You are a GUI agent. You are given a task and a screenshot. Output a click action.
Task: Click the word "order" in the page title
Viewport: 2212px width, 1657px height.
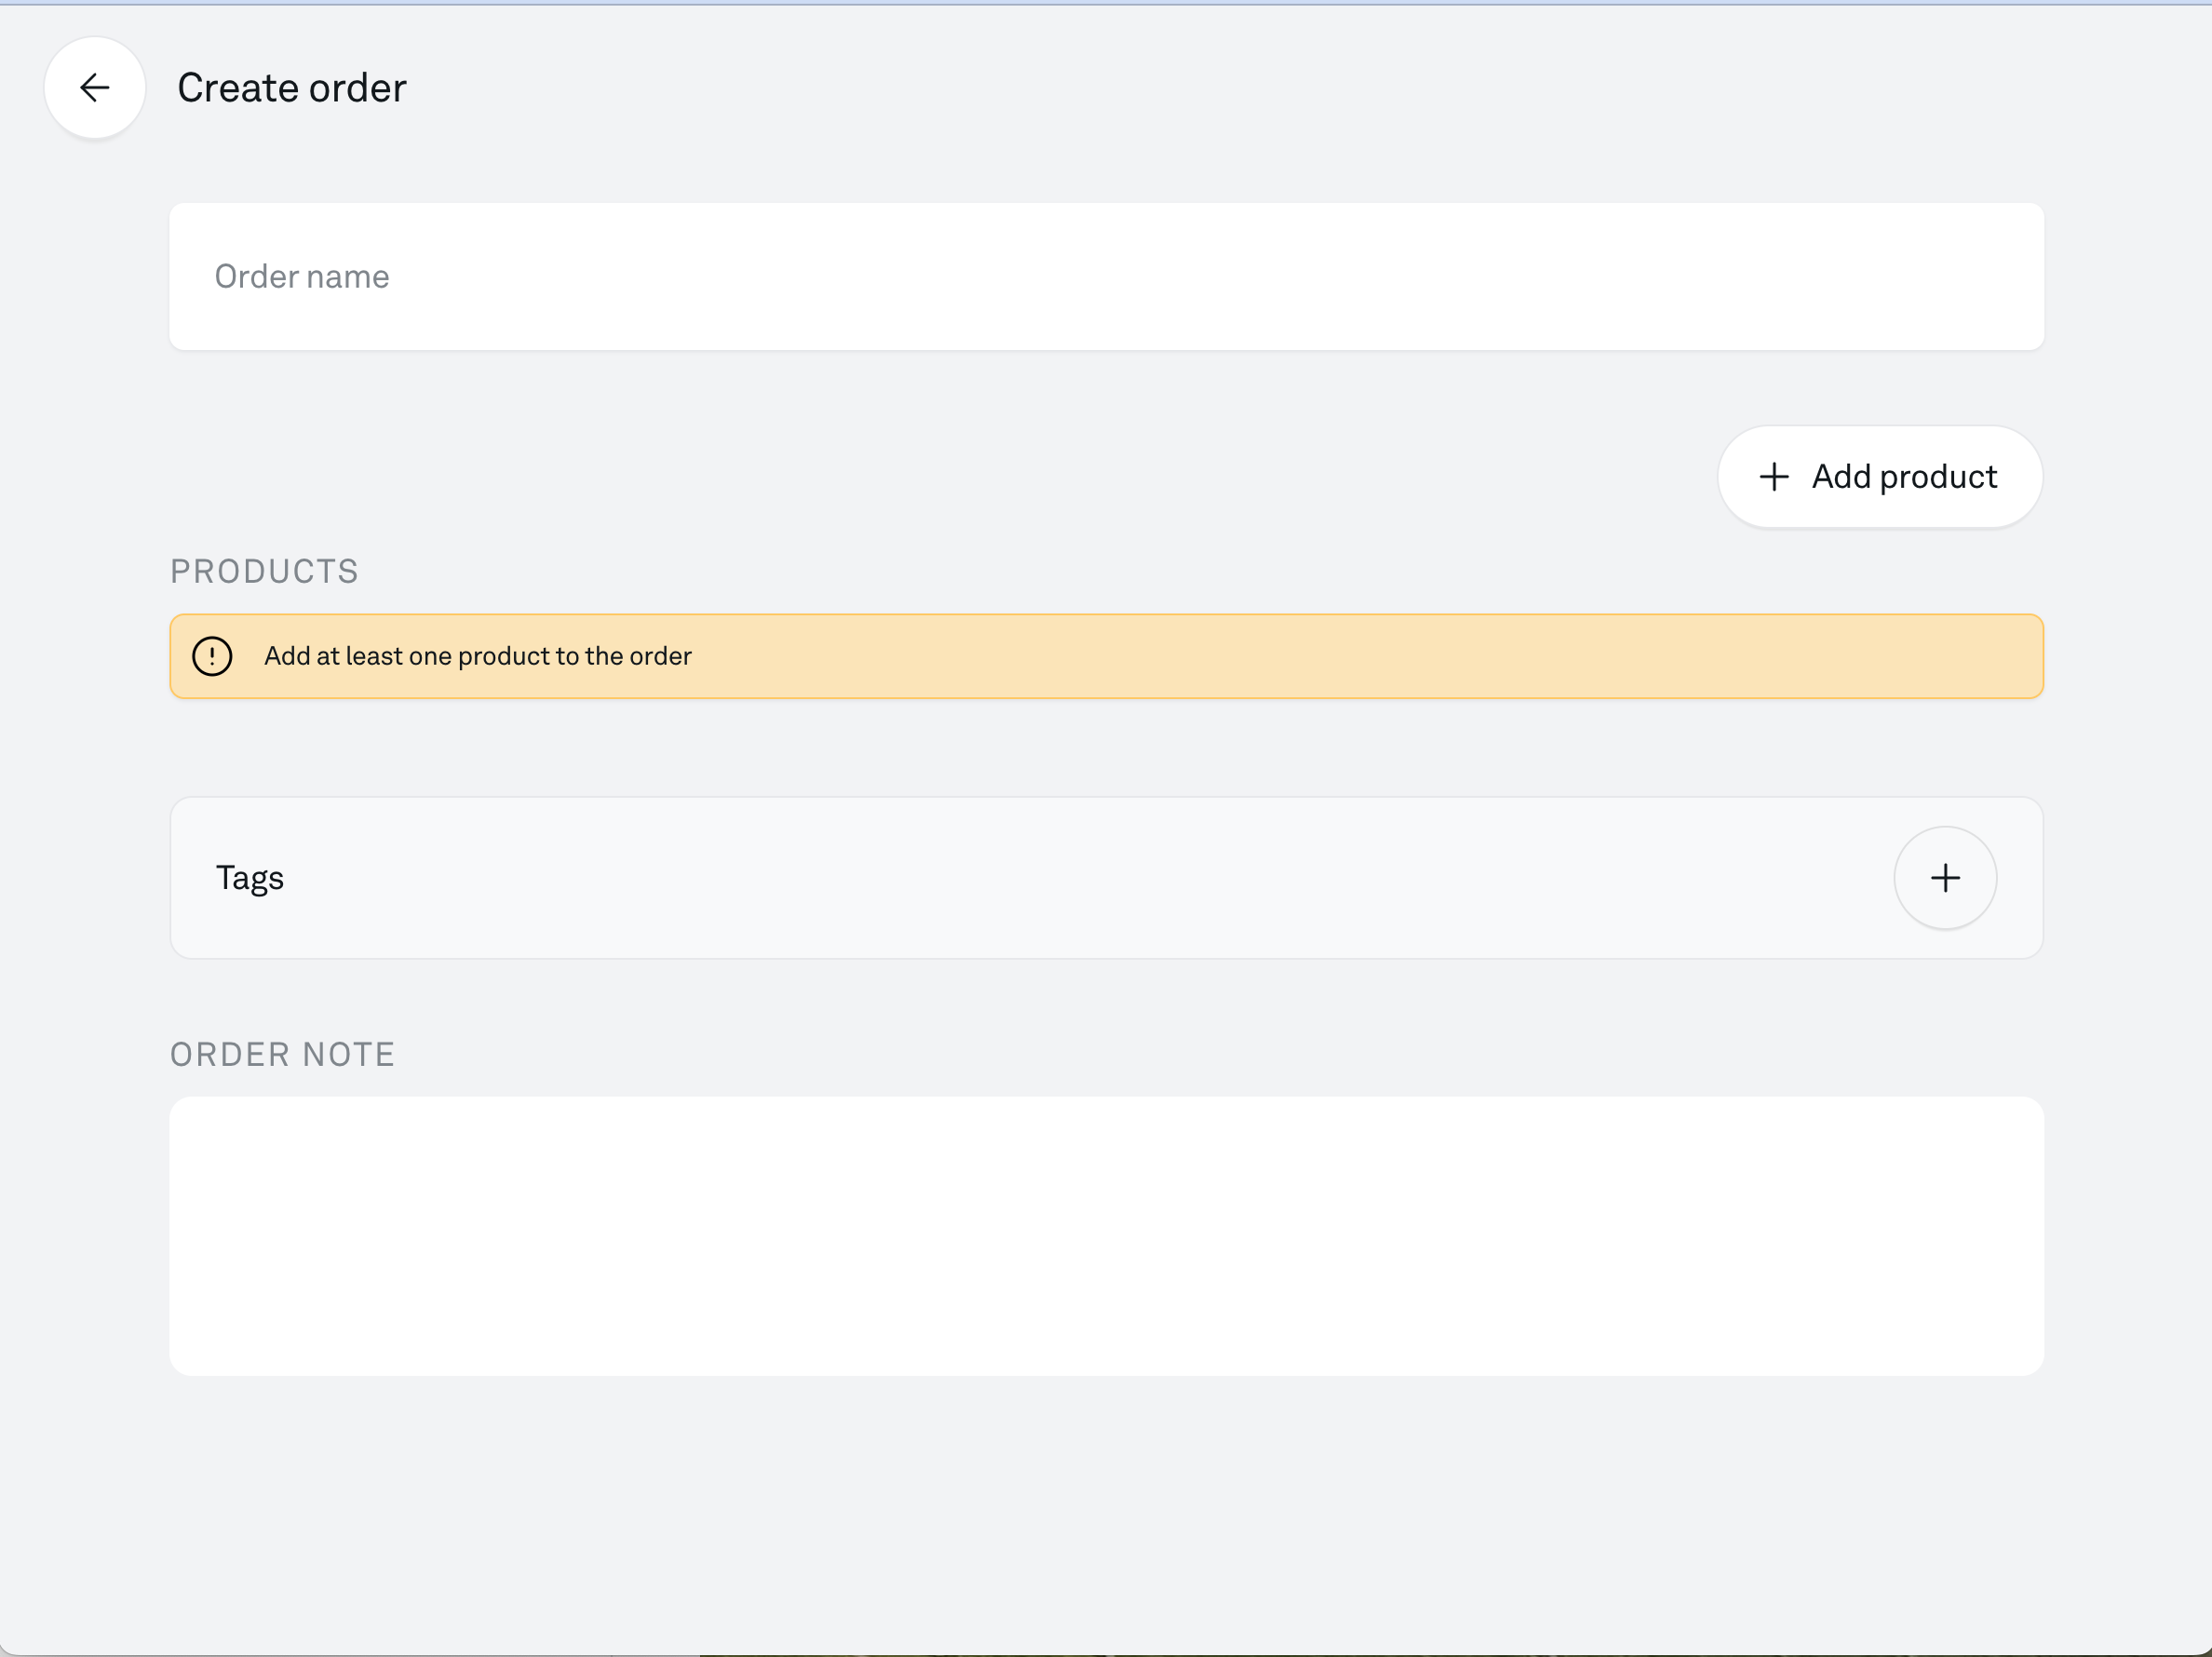(x=357, y=88)
